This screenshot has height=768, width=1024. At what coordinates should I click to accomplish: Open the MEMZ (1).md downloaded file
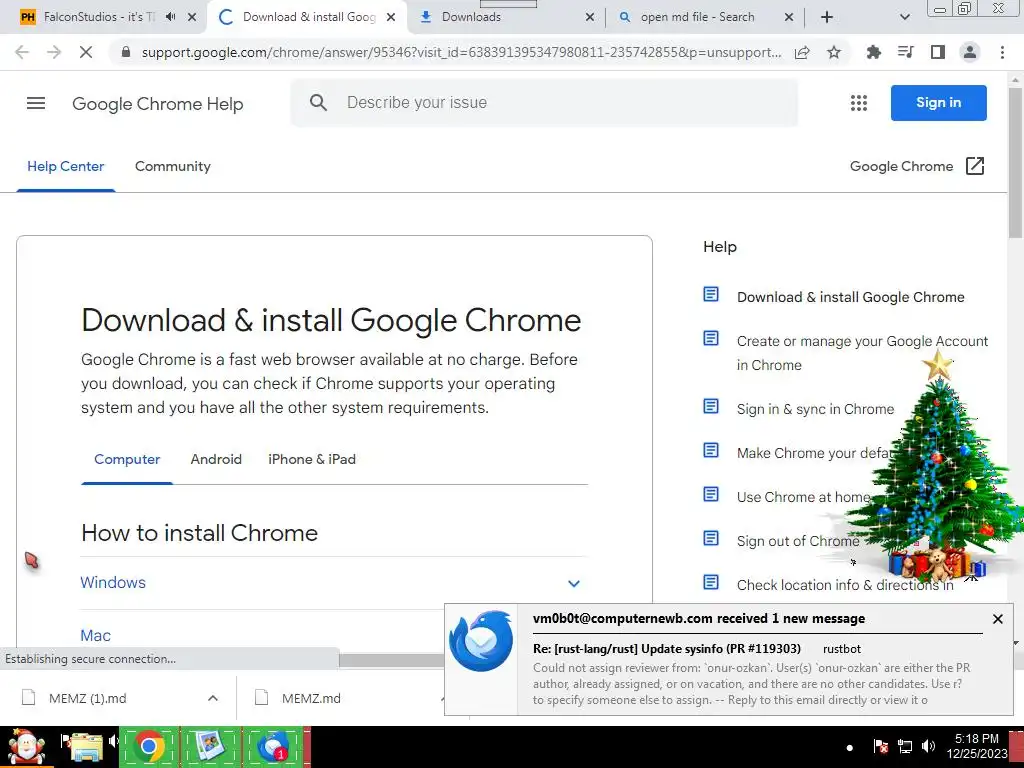(x=88, y=698)
